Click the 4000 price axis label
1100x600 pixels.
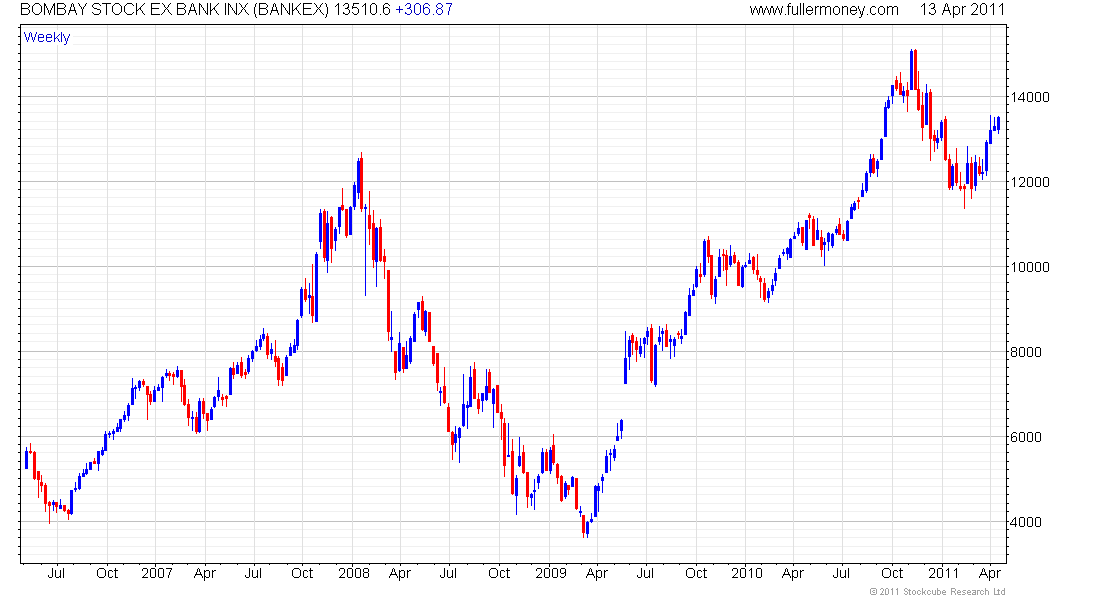pos(1026,522)
